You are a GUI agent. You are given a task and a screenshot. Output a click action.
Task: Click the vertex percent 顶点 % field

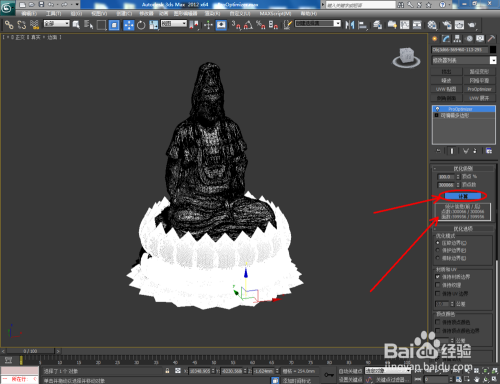coord(446,177)
